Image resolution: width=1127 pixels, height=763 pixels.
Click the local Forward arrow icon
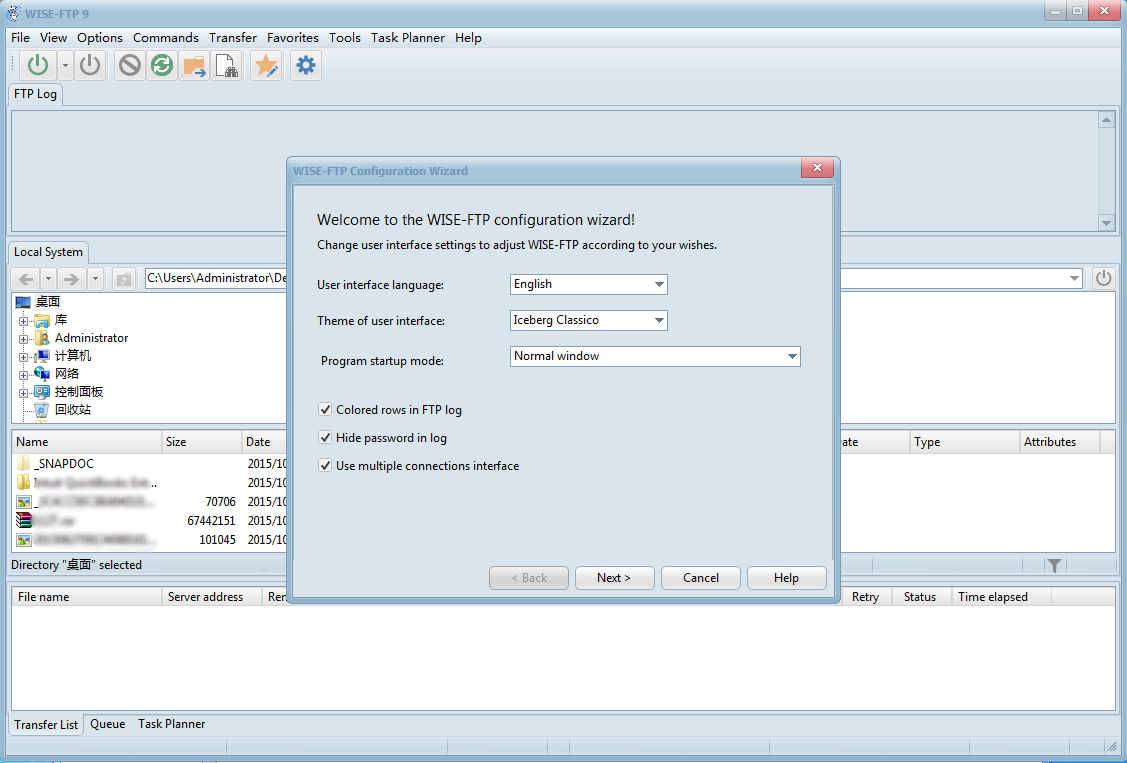(x=71, y=279)
